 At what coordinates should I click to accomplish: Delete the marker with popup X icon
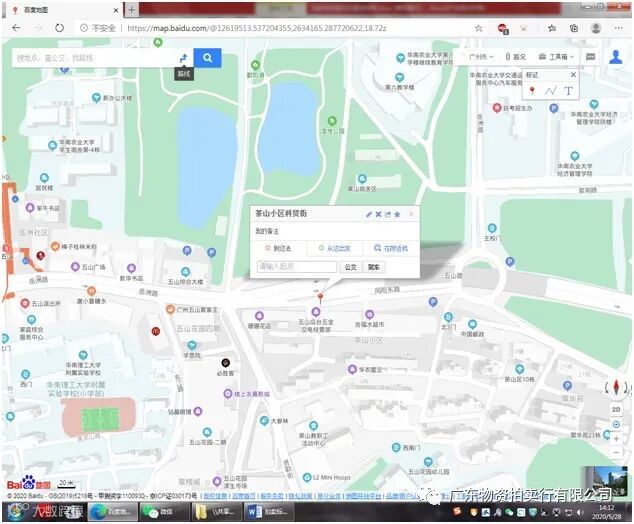pyautogui.click(x=378, y=214)
